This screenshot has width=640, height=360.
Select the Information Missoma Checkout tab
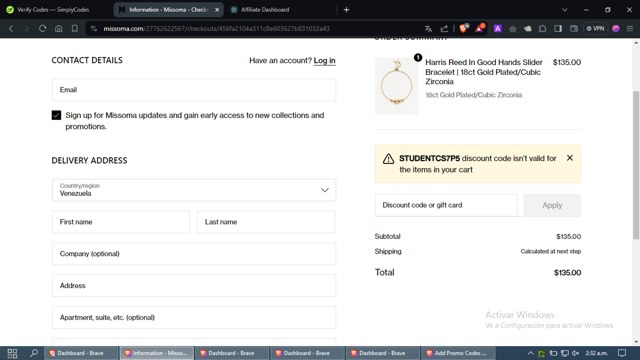(168, 10)
